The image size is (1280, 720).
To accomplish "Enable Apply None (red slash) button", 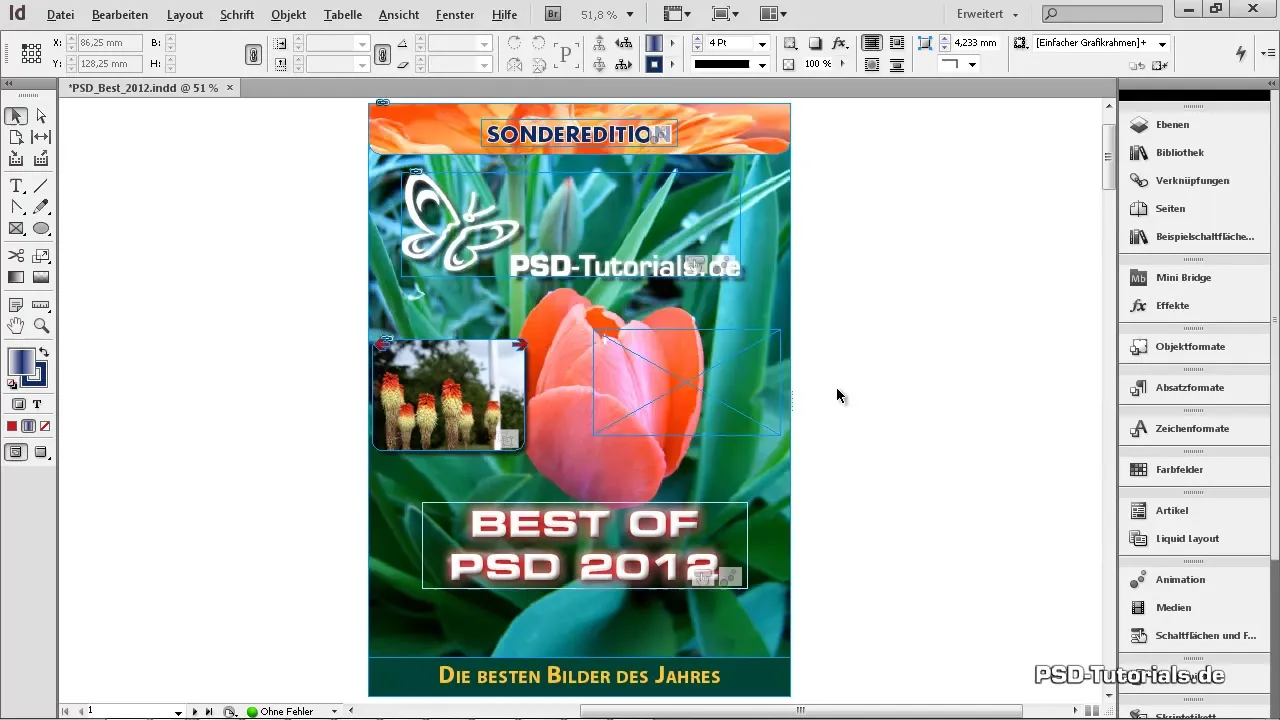I will pyautogui.click(x=45, y=426).
